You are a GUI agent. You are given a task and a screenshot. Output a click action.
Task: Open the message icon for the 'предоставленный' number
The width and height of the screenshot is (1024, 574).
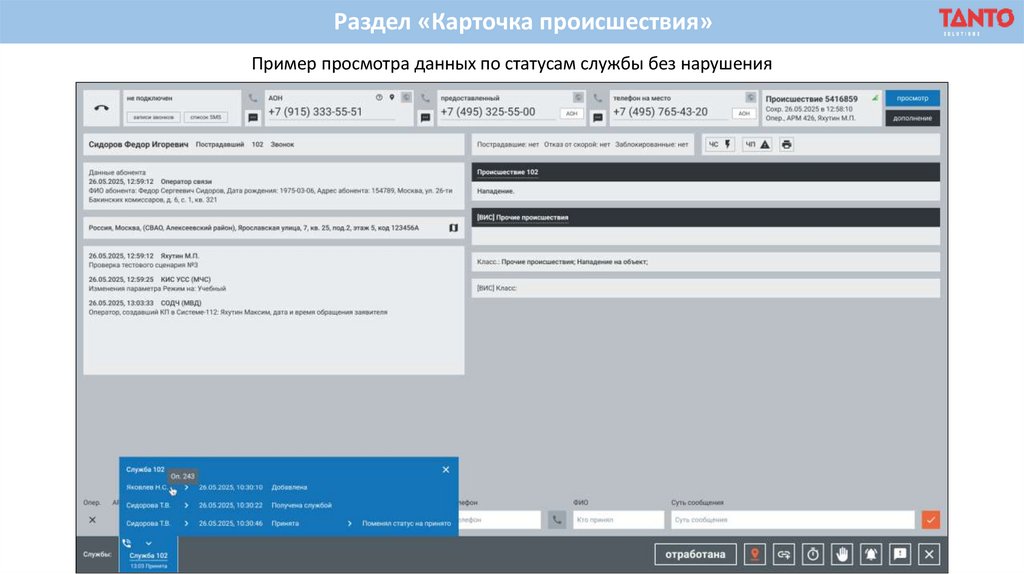(x=425, y=118)
